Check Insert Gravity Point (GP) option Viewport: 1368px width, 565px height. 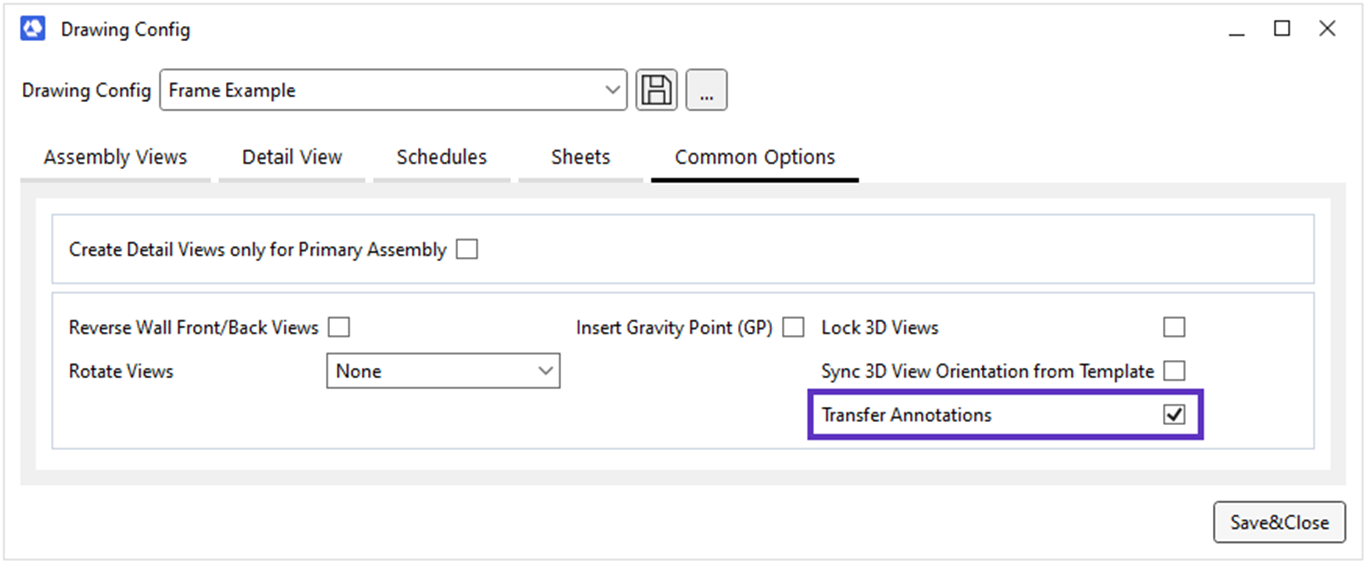tap(794, 327)
